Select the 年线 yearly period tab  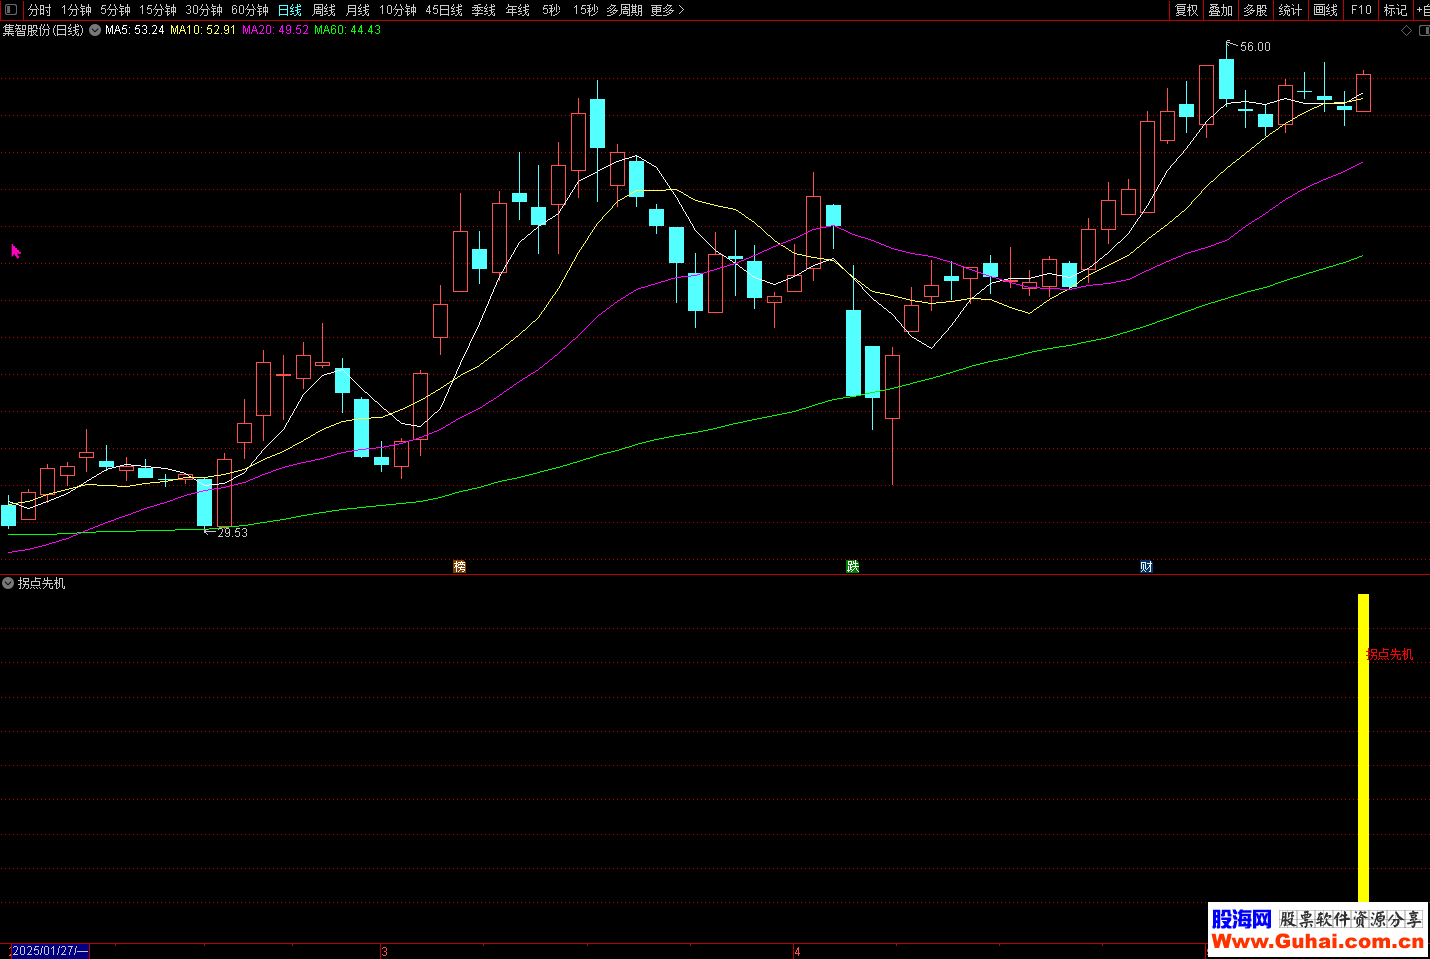pos(518,10)
